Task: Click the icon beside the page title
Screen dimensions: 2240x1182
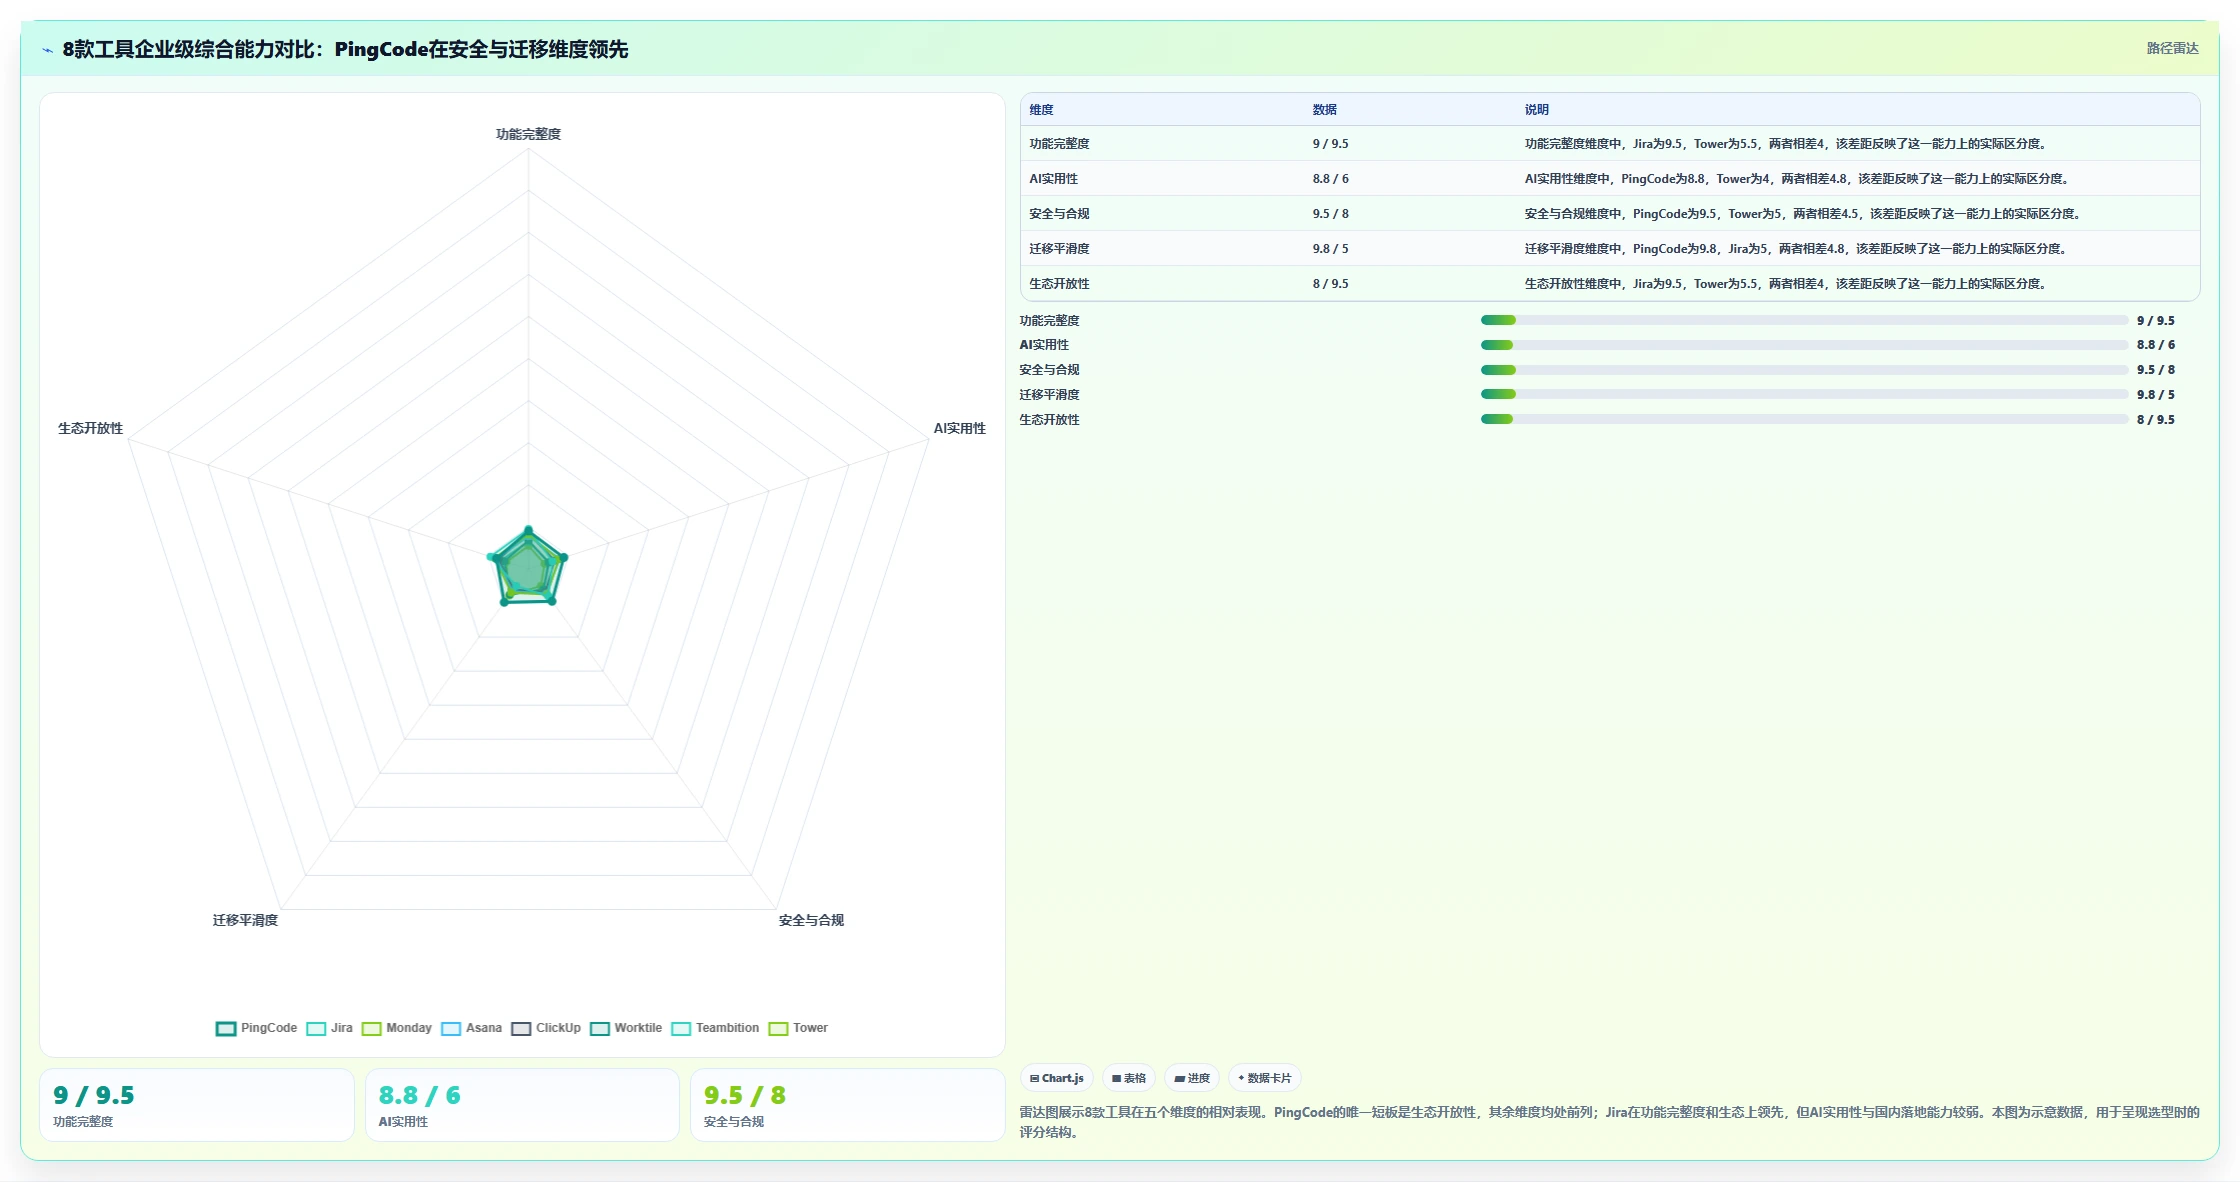Action: coord(47,50)
